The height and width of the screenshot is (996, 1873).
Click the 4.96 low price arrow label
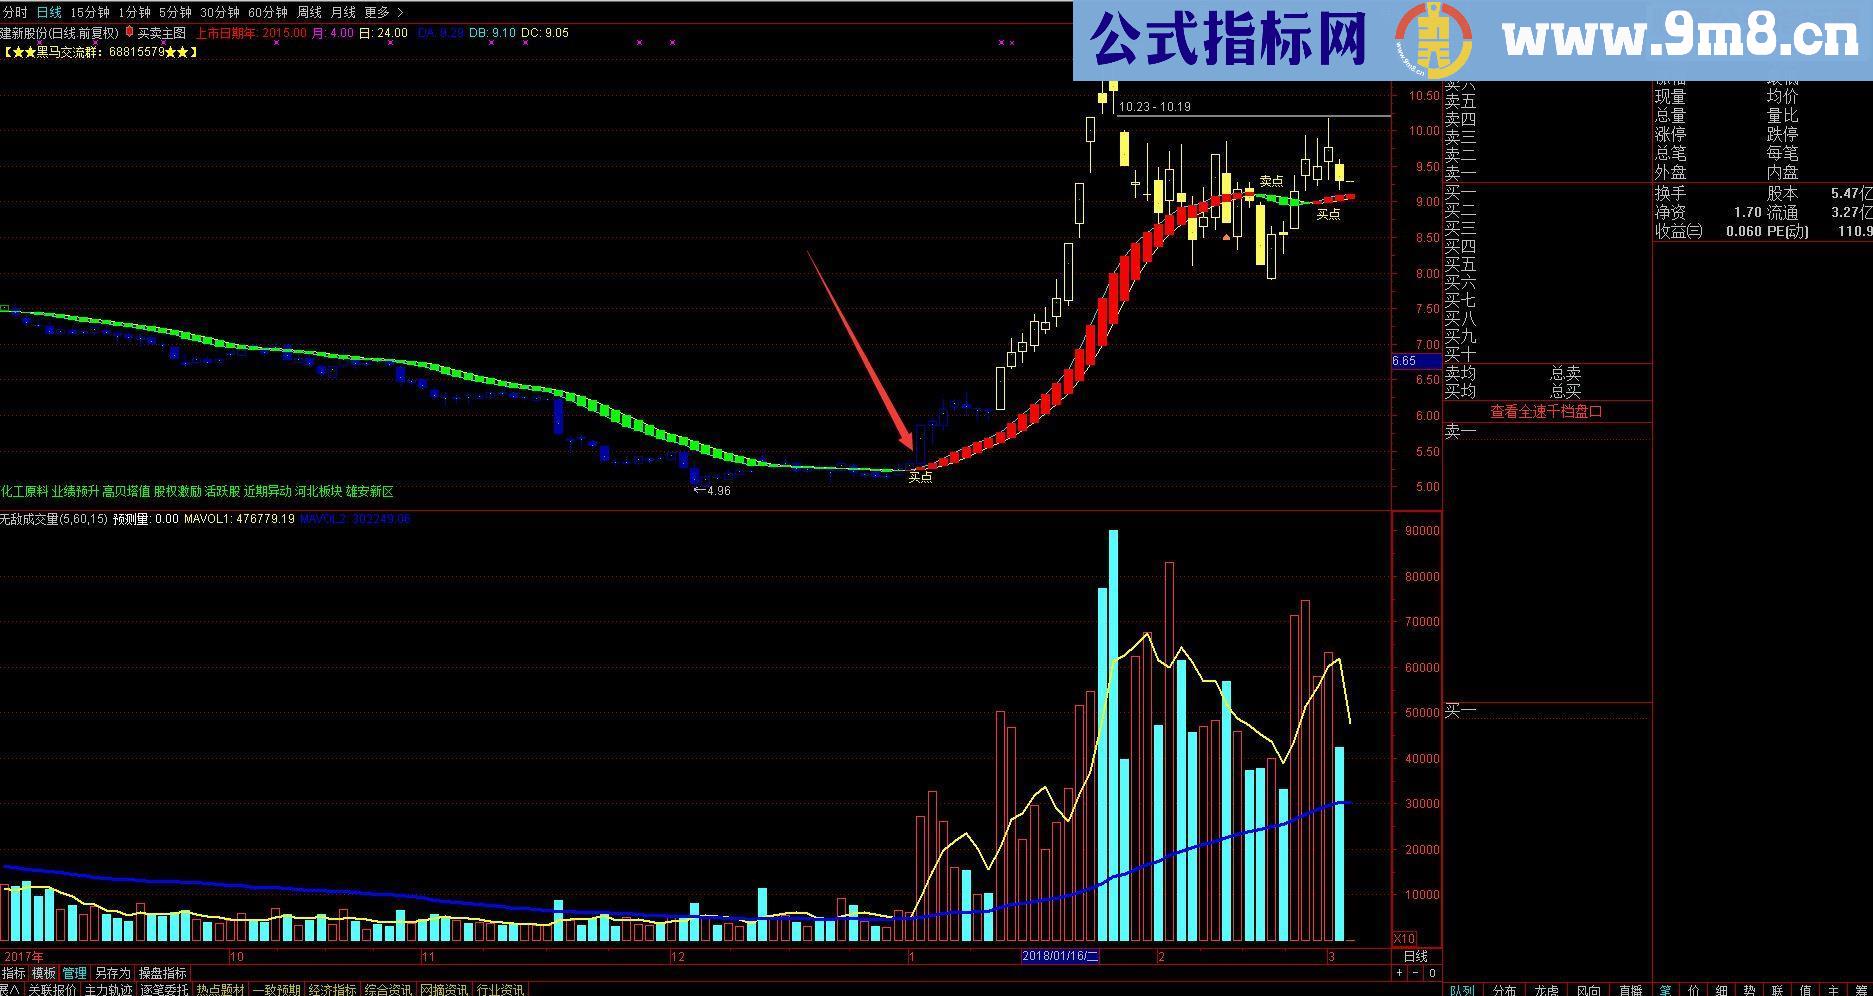712,491
